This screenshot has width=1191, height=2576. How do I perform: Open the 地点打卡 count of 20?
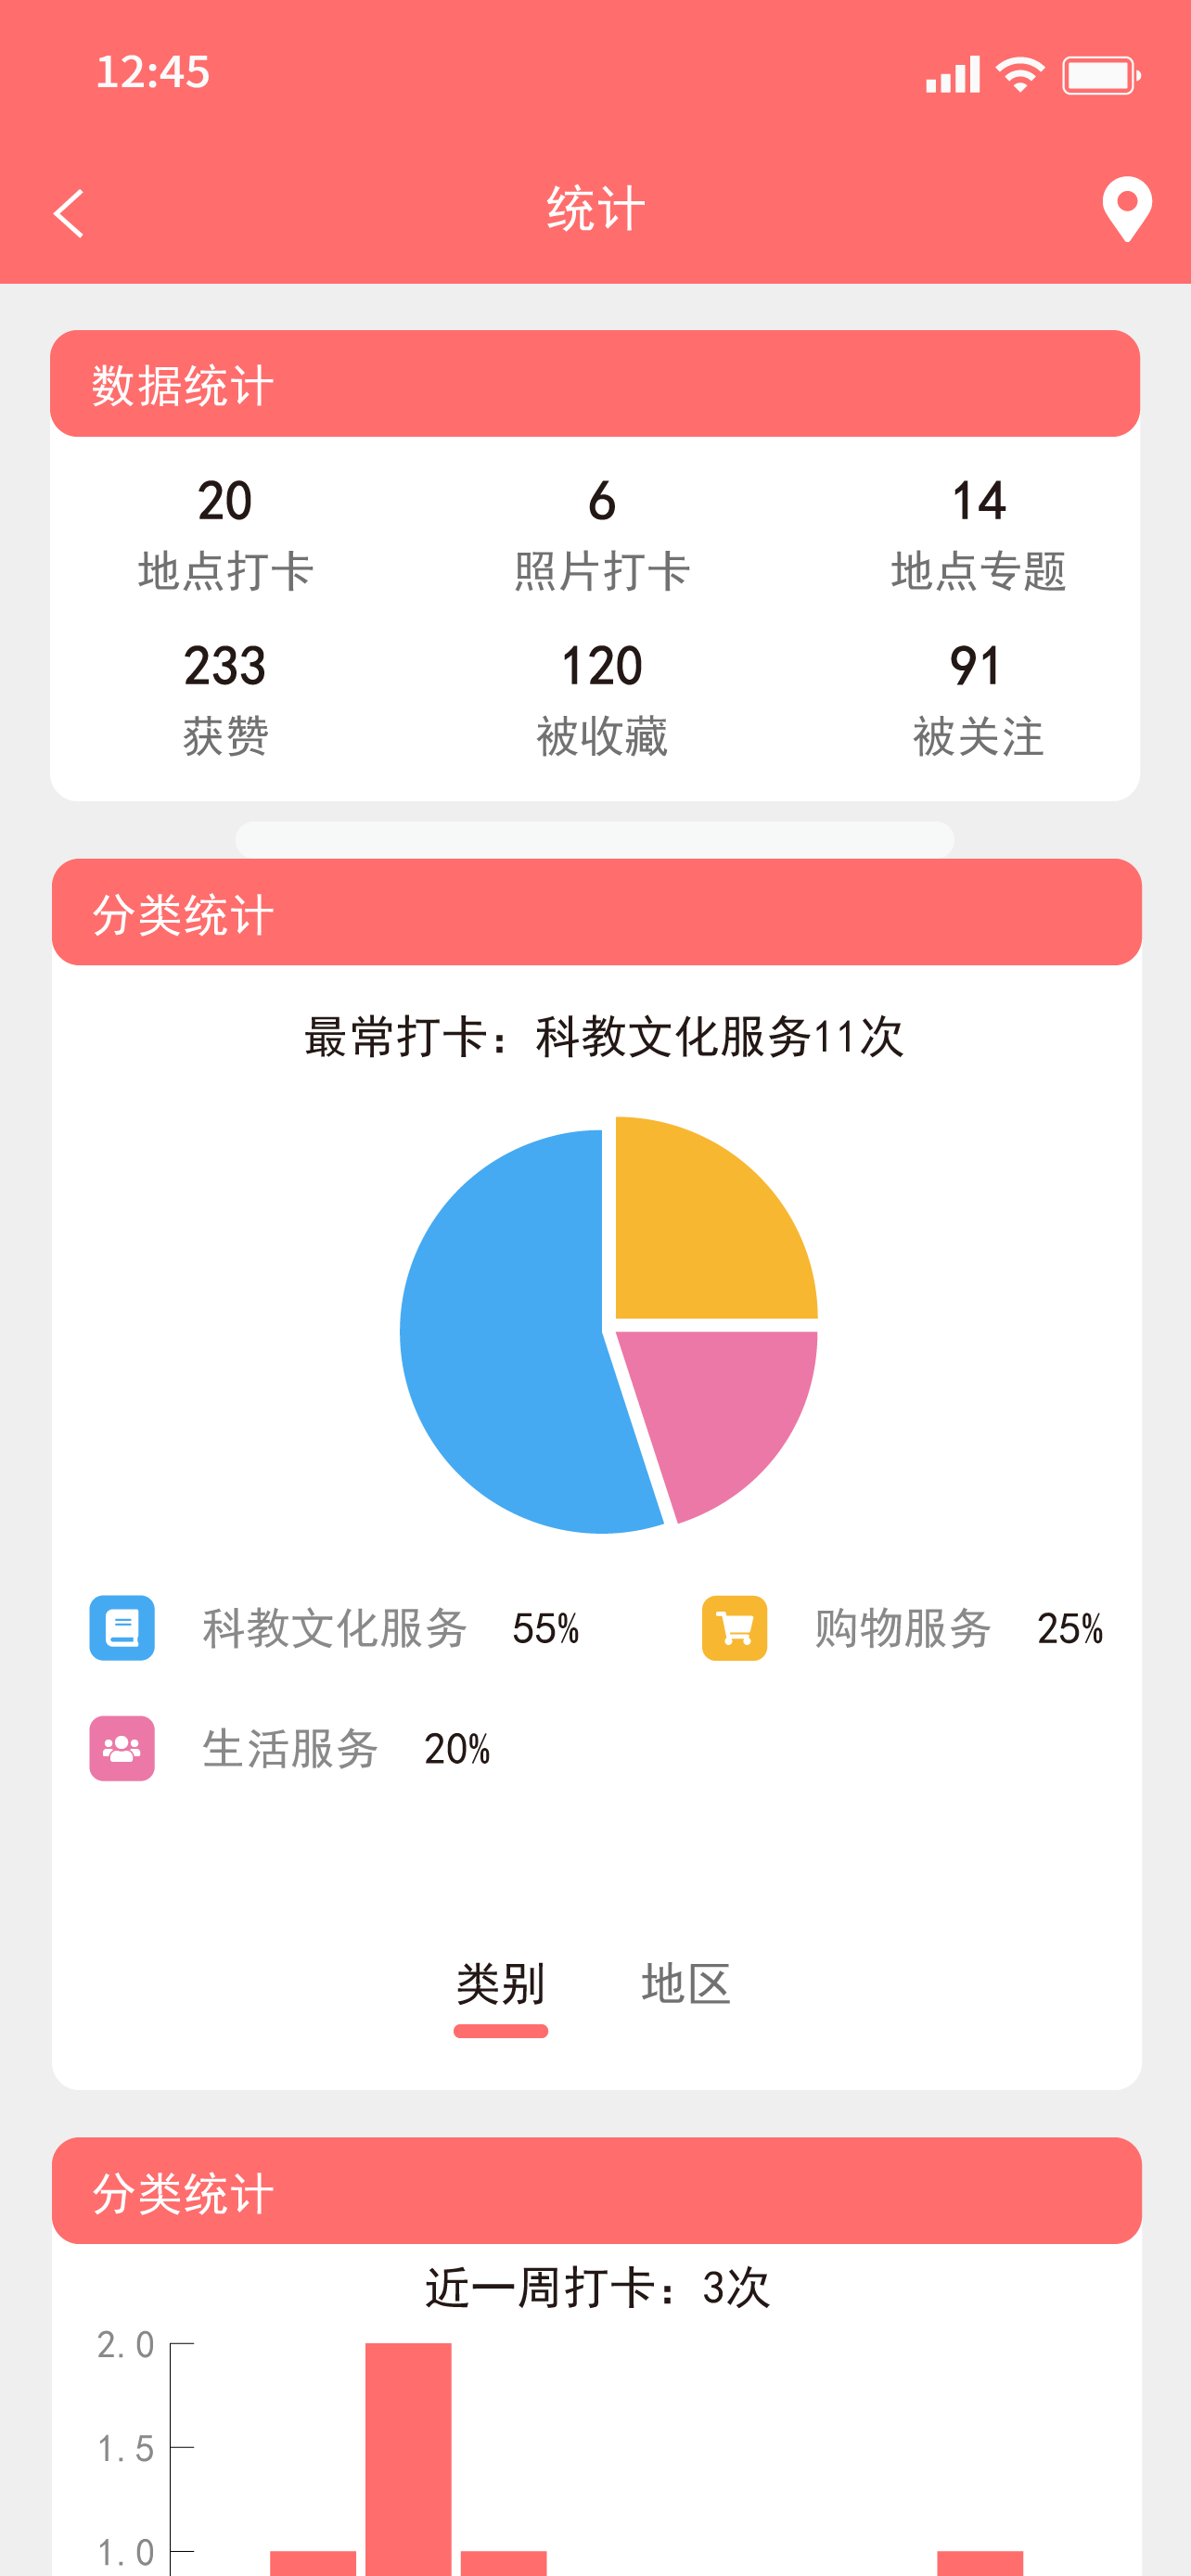(225, 534)
